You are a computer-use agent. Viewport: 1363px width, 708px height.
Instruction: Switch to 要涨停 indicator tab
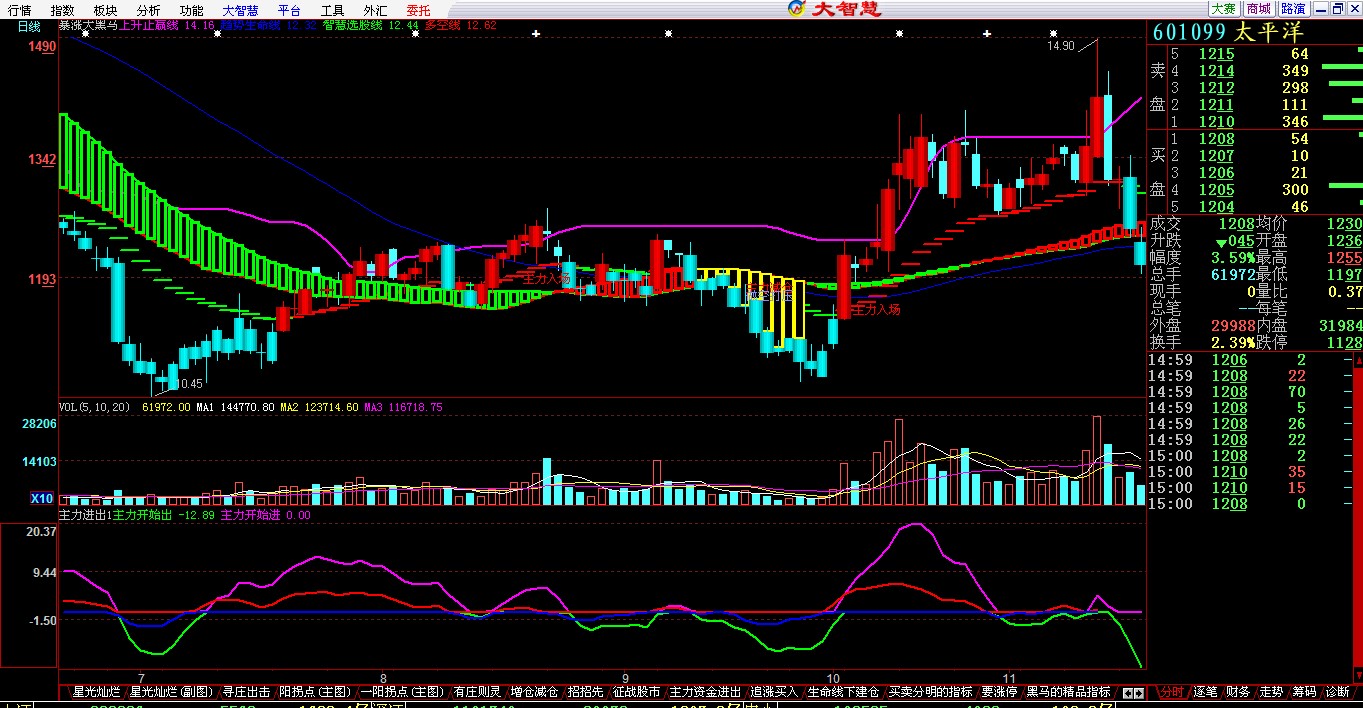pyautogui.click(x=1000, y=691)
